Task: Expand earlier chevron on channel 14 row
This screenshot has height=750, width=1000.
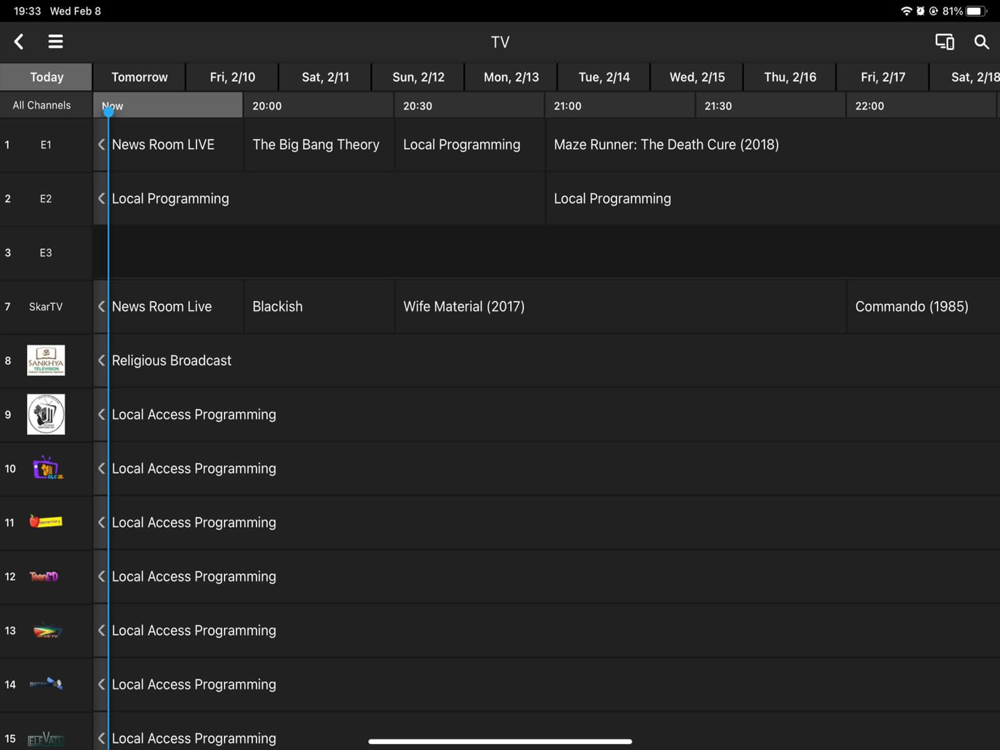Action: click(101, 684)
